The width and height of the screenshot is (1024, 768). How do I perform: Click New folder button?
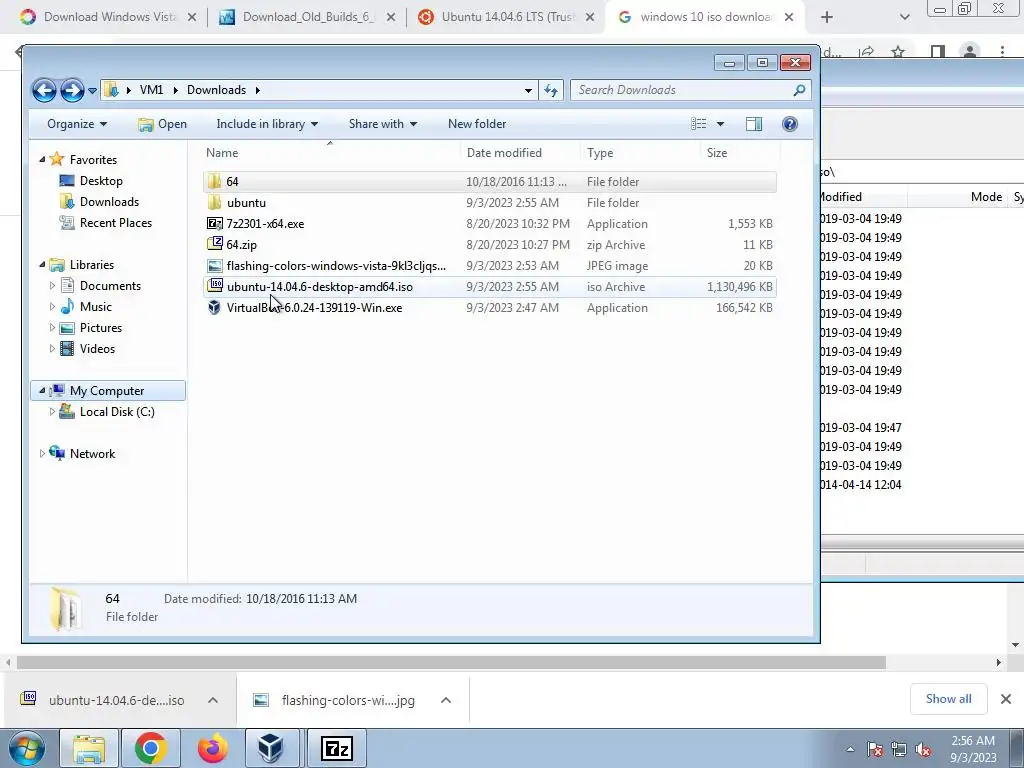click(477, 123)
